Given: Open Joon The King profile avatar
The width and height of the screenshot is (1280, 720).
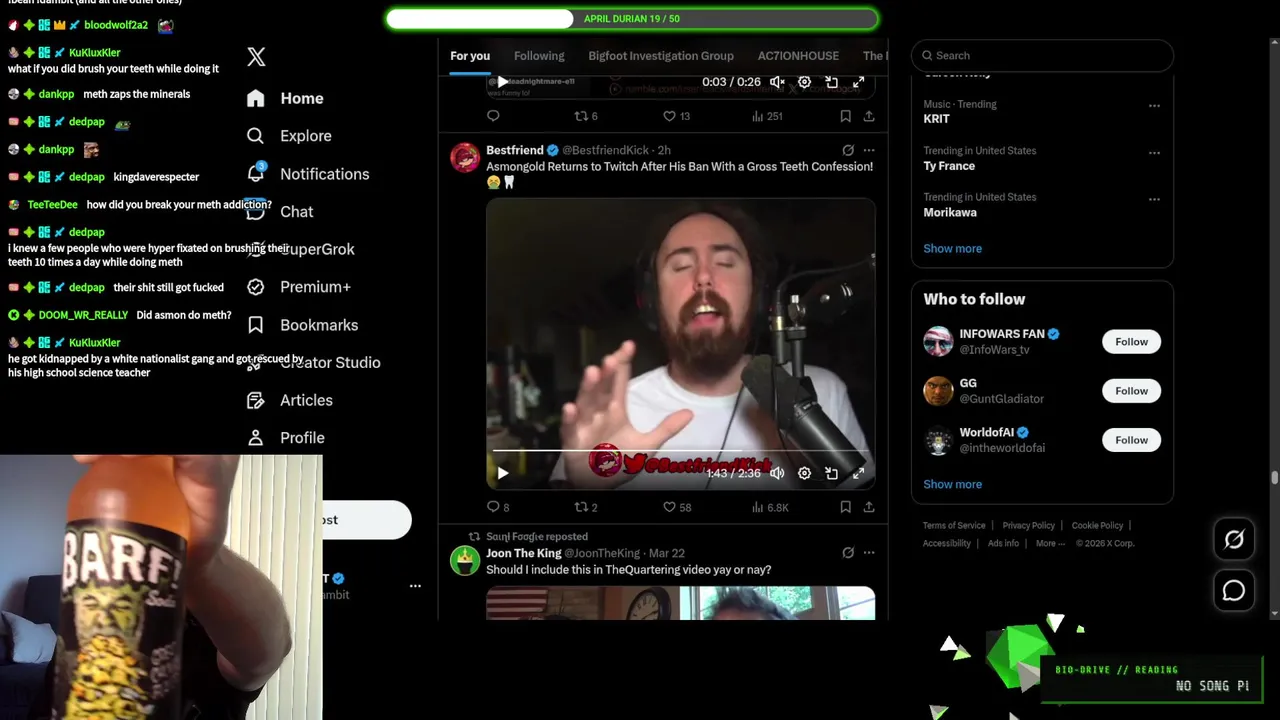Looking at the screenshot, I should [x=465, y=560].
